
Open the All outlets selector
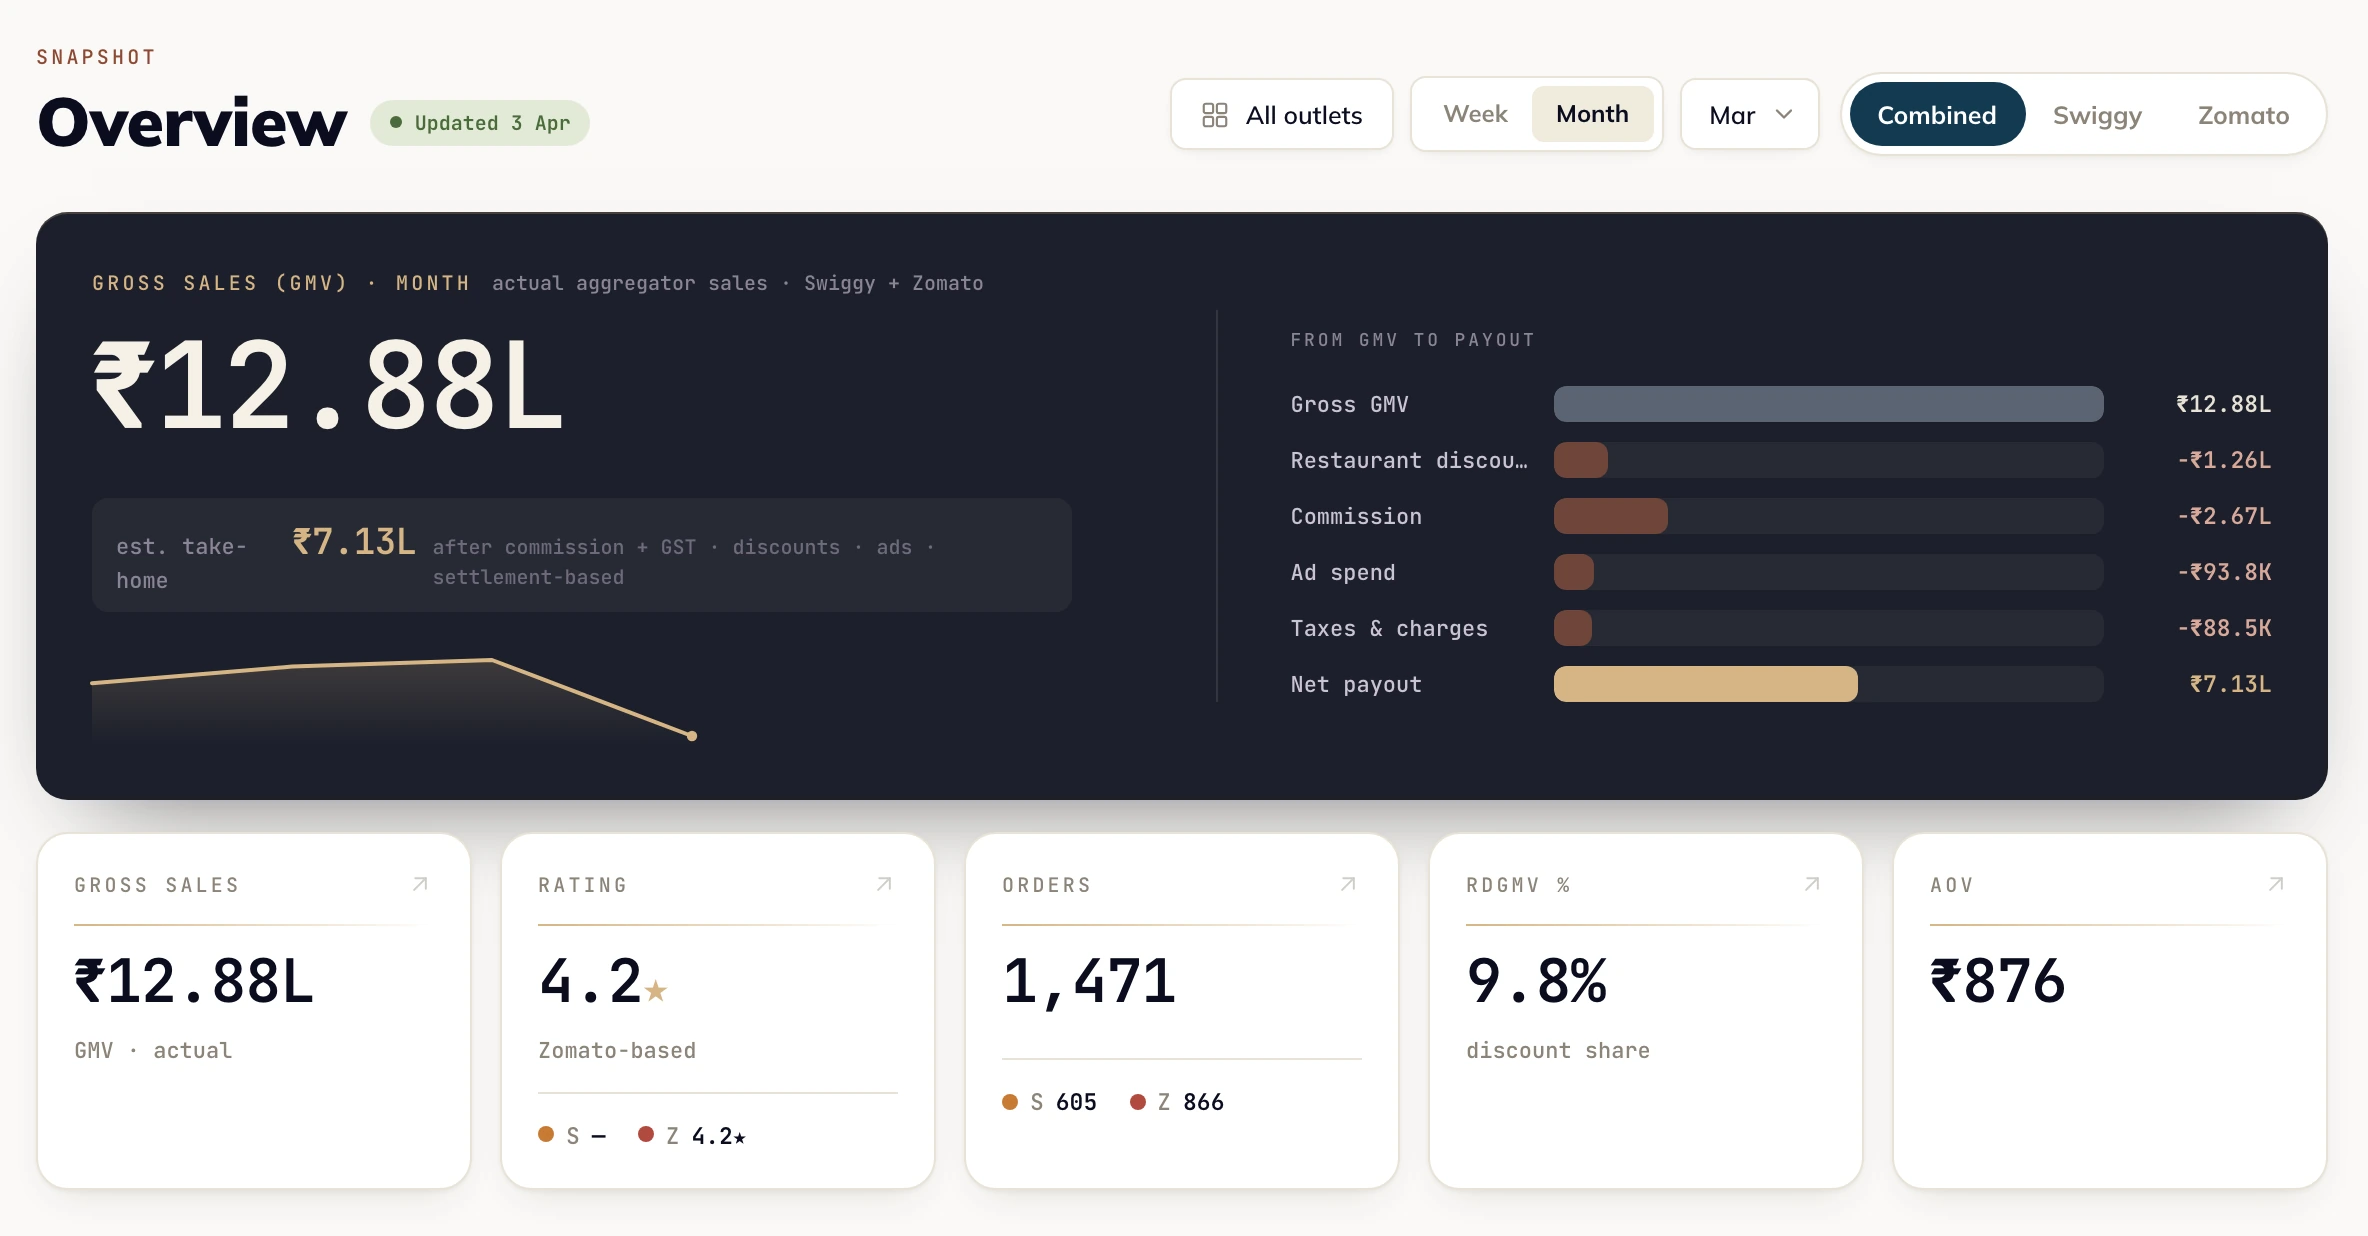coord(1282,115)
